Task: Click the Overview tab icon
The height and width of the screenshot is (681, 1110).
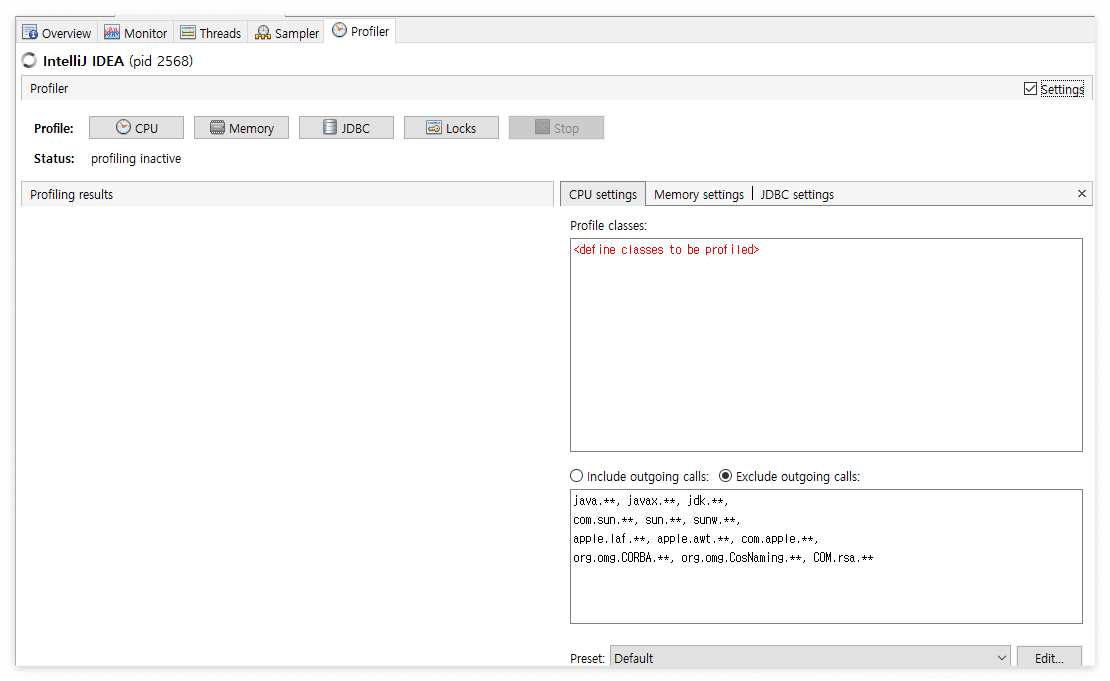Action: 30,33
